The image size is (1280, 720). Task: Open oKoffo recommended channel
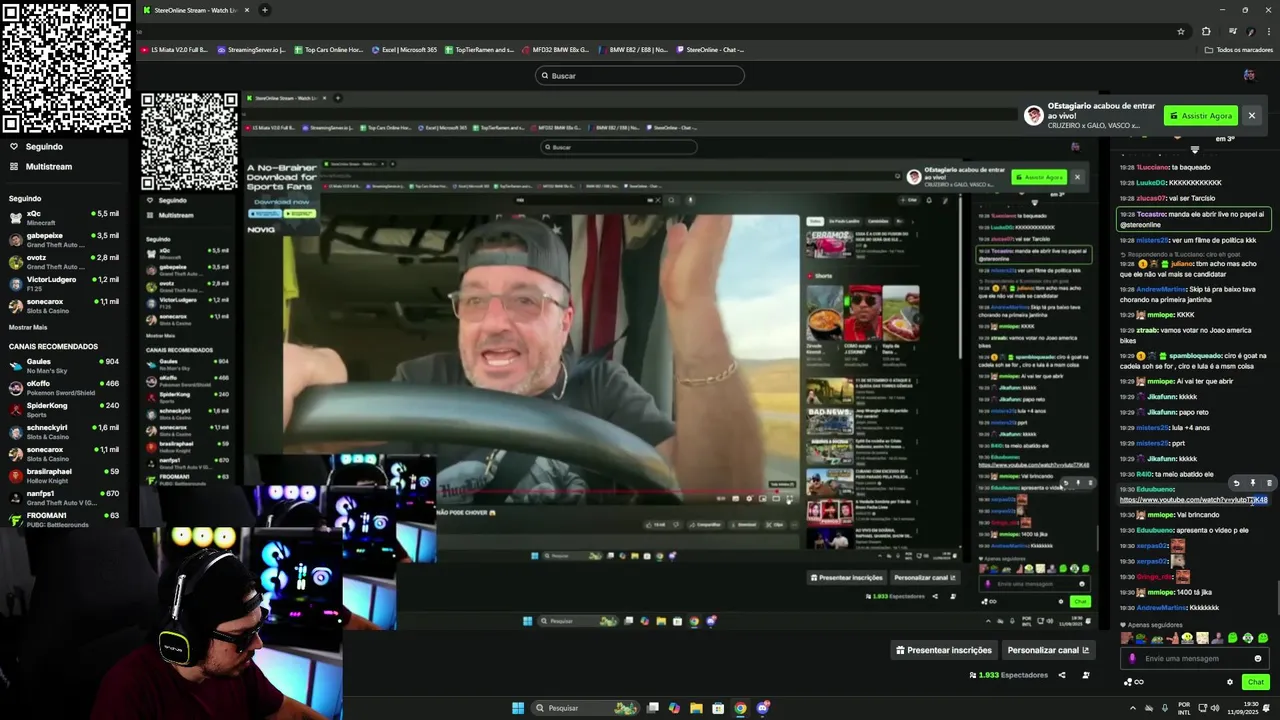pyautogui.click(x=64, y=387)
